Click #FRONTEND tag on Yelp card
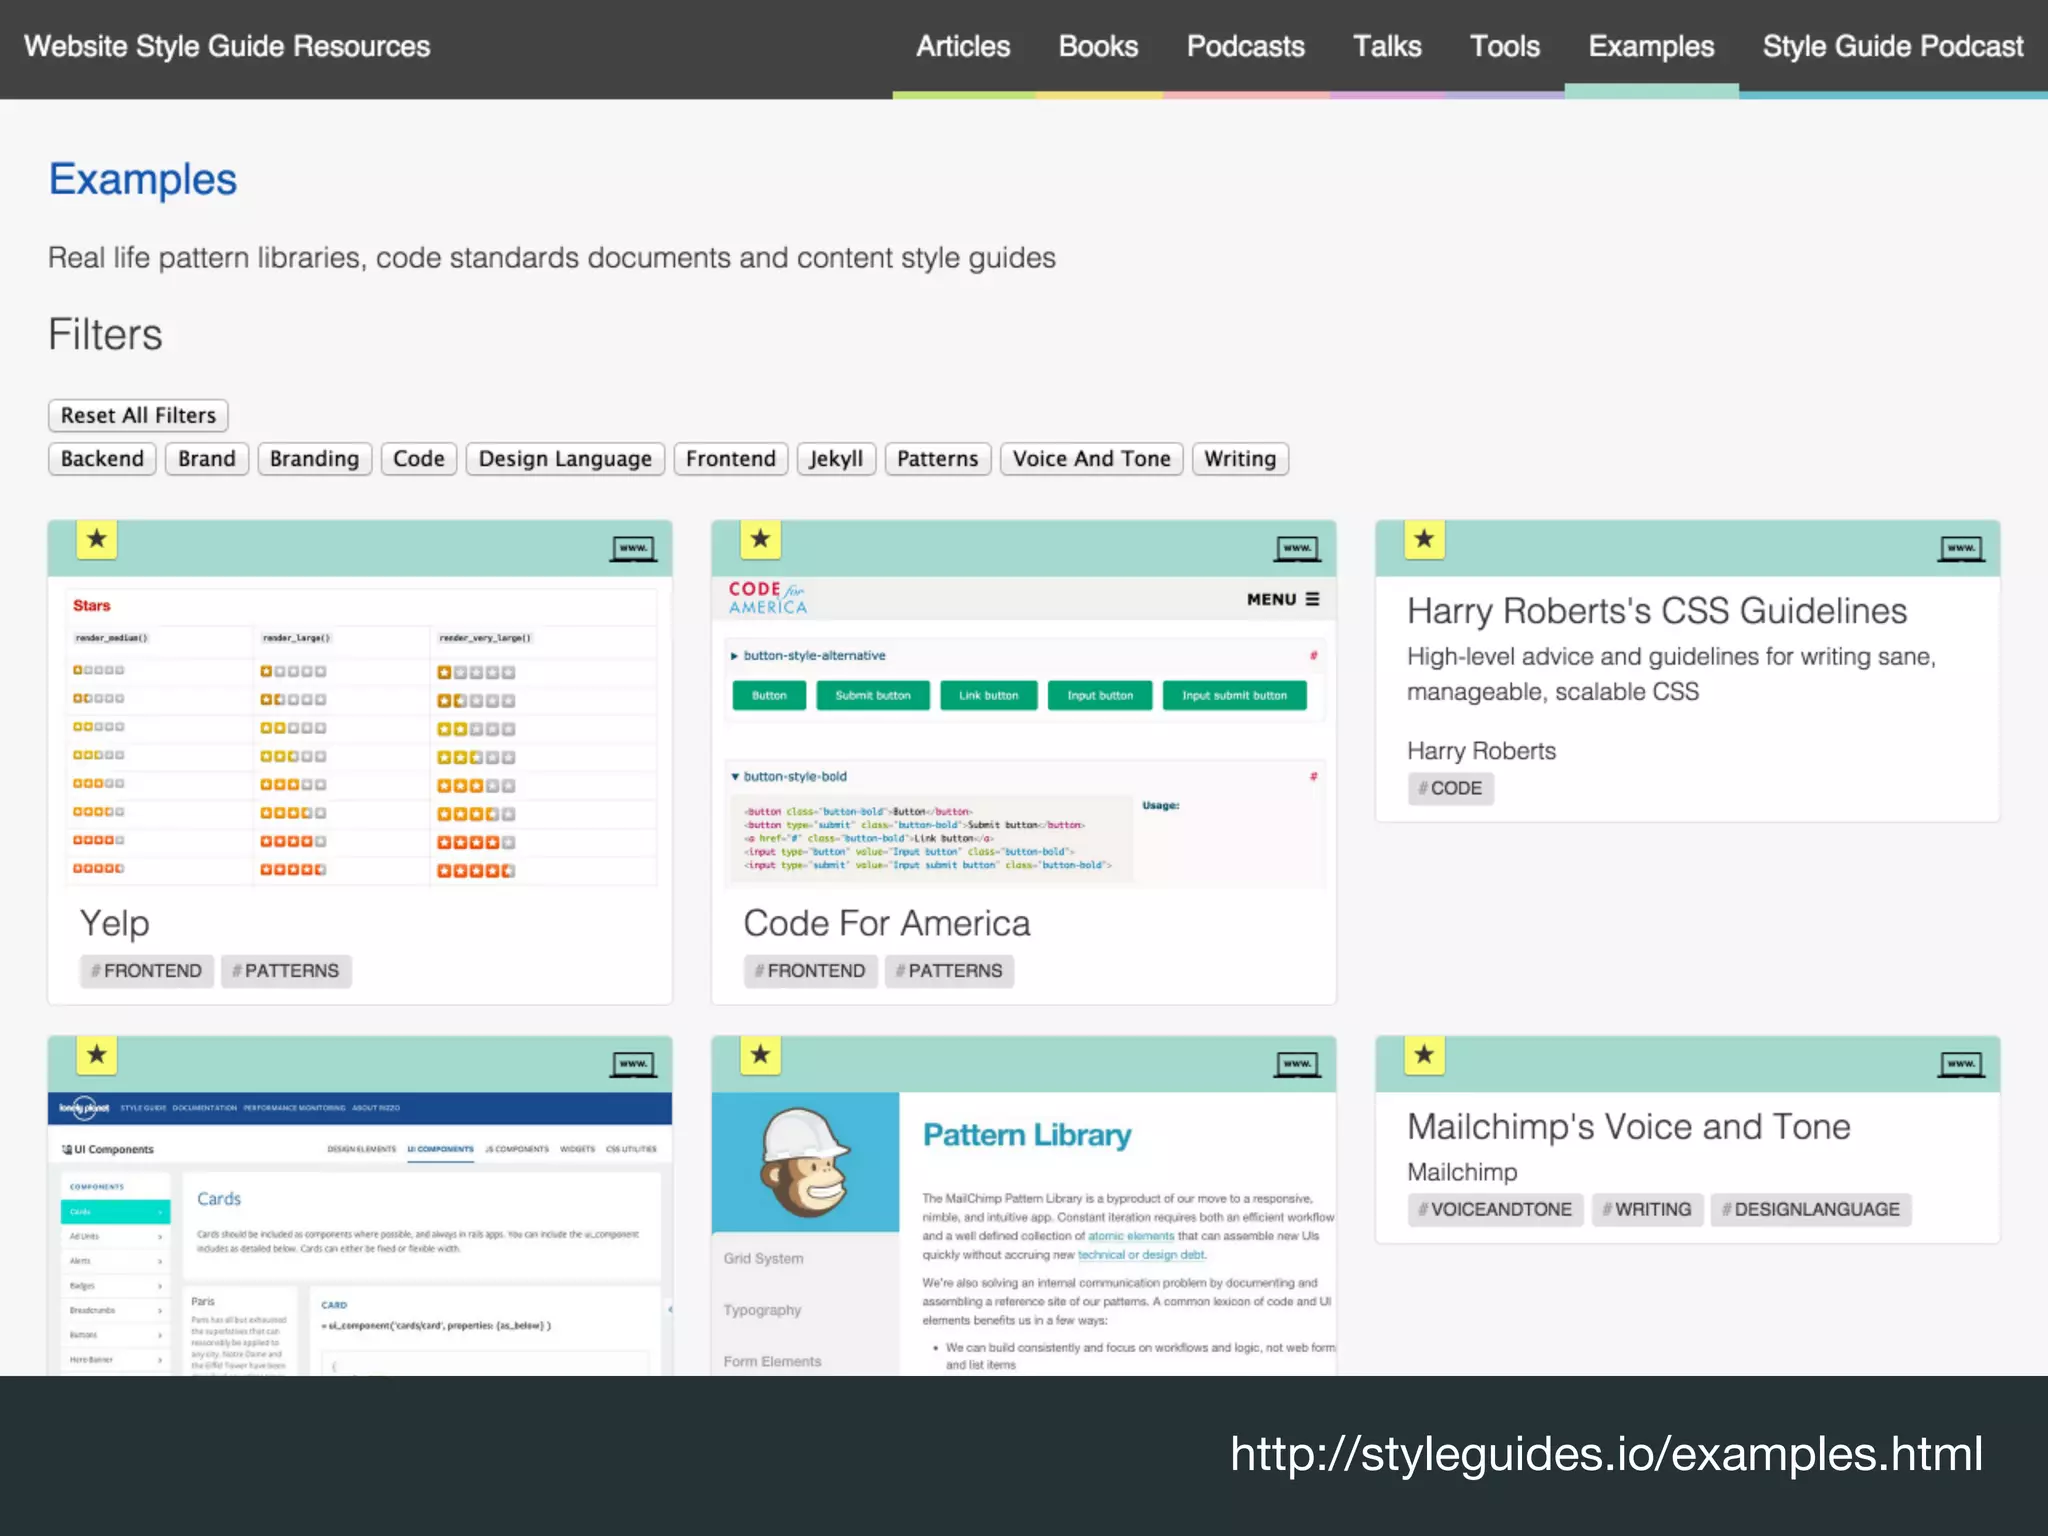 (x=146, y=971)
